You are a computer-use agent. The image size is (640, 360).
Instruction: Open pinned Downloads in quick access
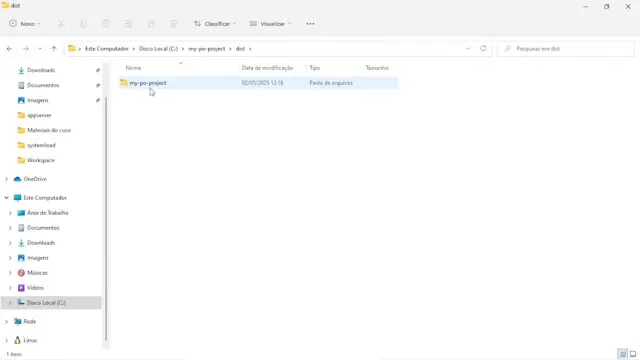pos(41,70)
